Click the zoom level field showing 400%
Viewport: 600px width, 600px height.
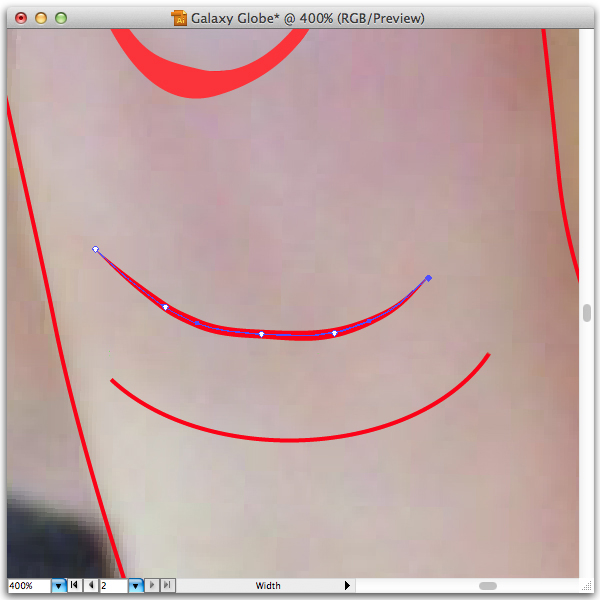pyautogui.click(x=29, y=585)
